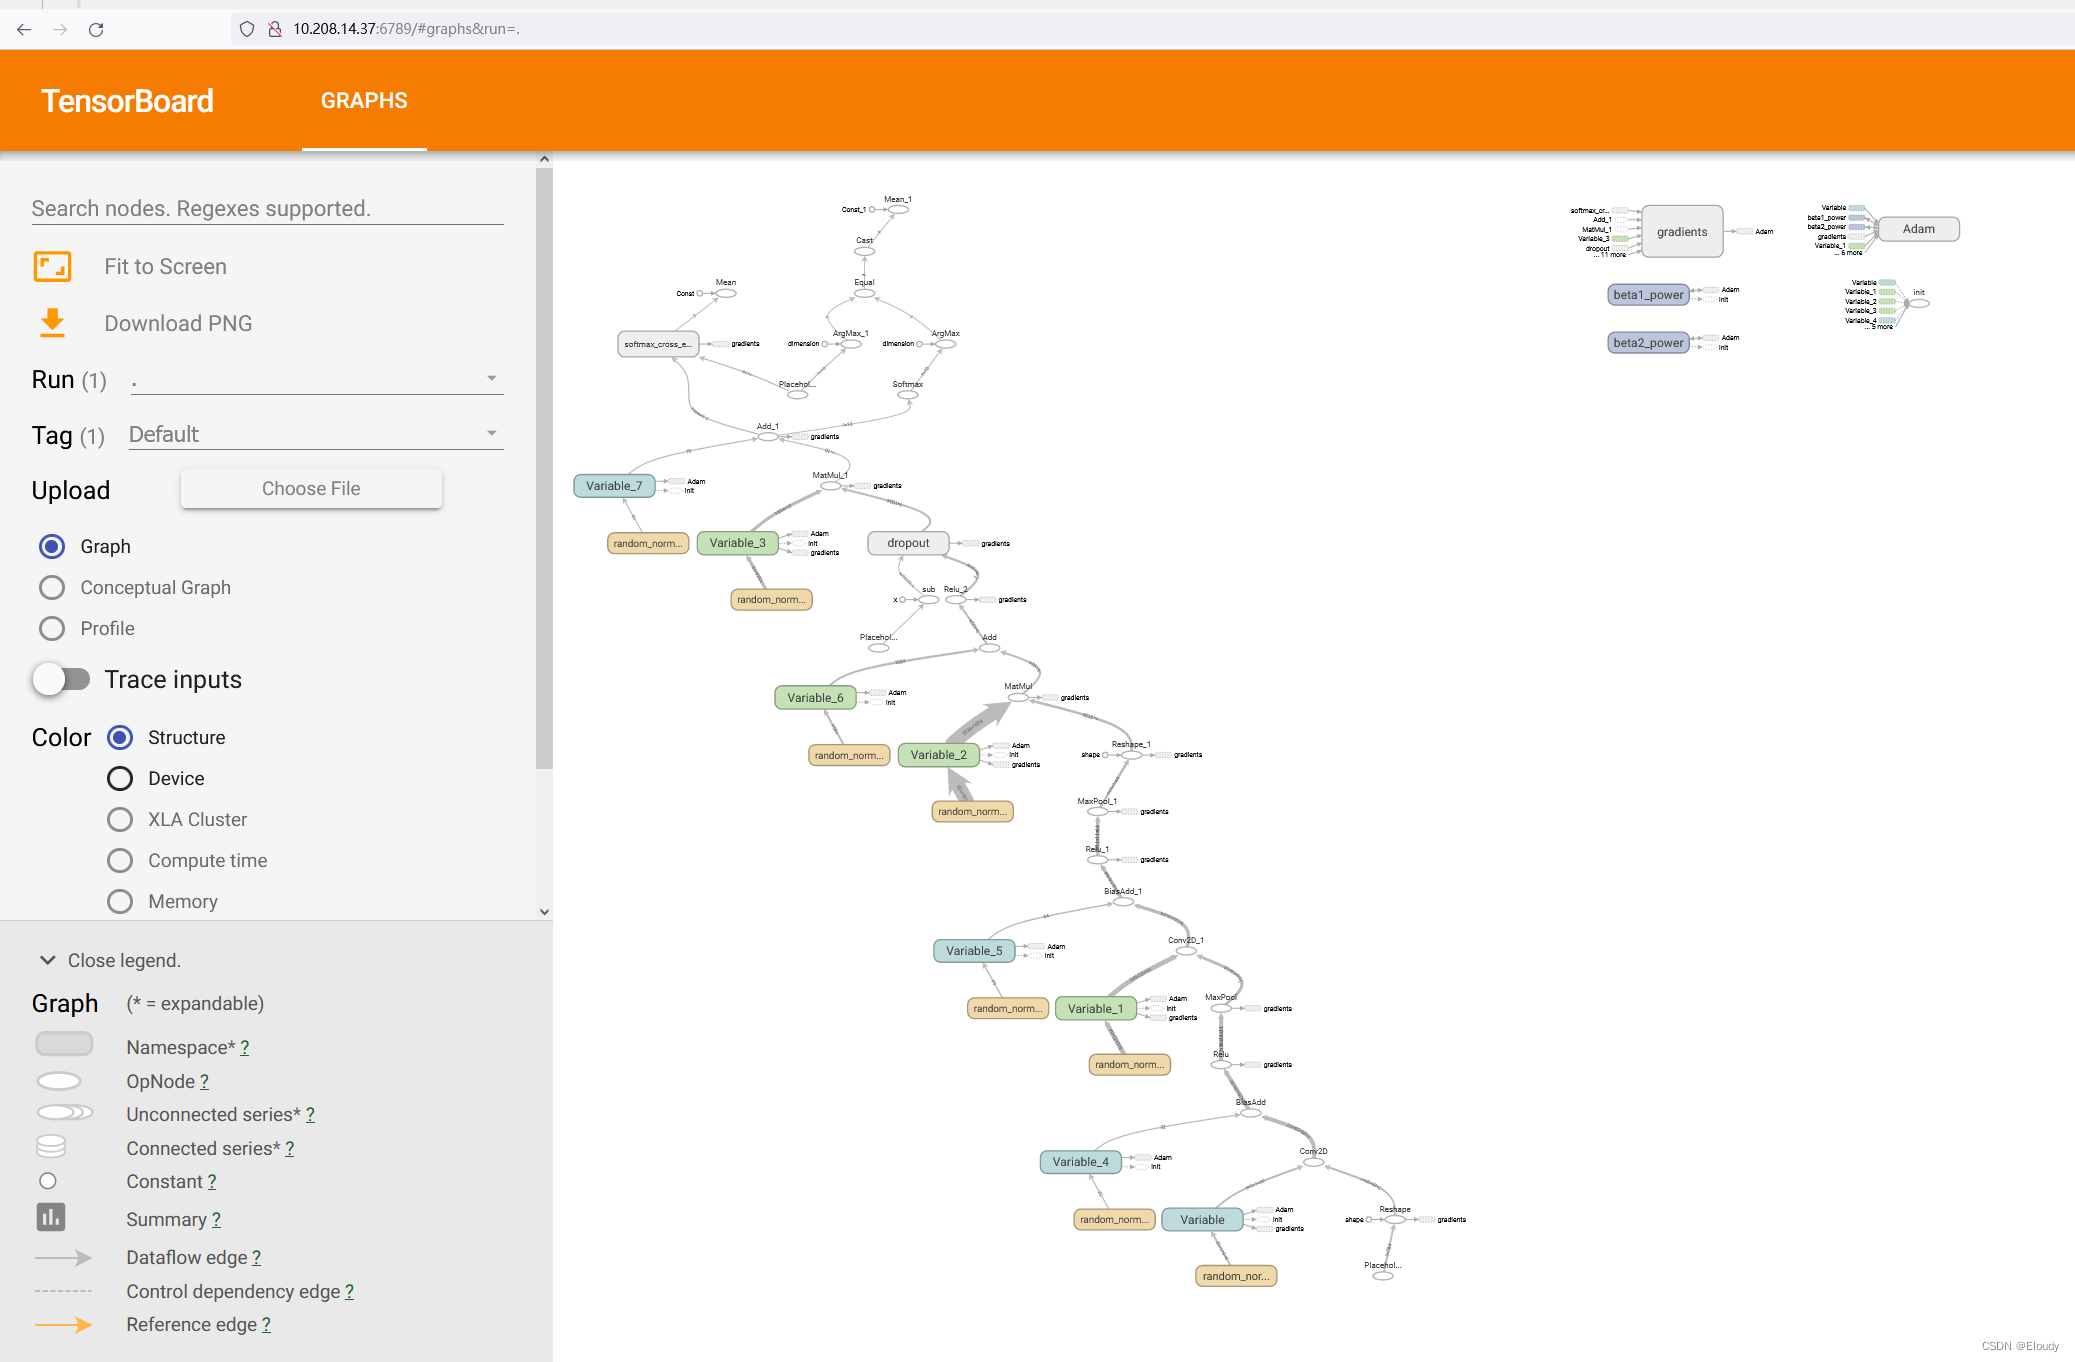The image size is (2075, 1362).
Task: Click the Connected series stacked icon
Action: click(x=50, y=1145)
